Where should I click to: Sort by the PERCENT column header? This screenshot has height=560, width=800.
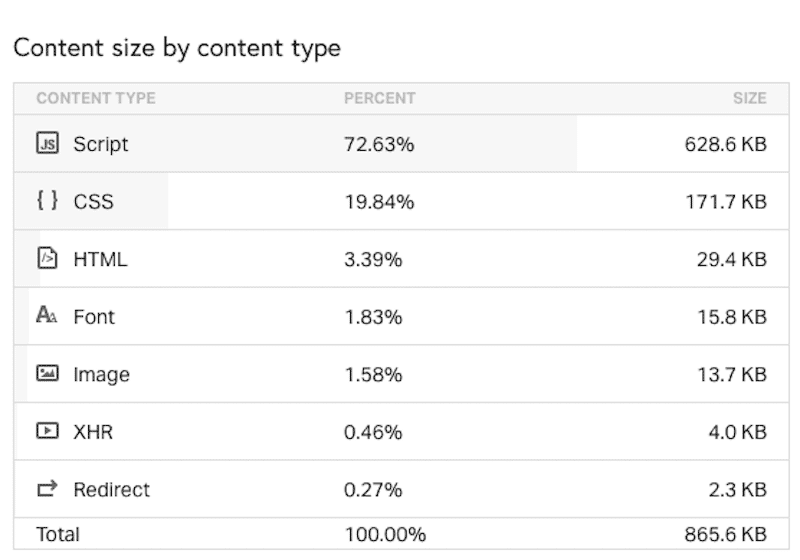click(380, 98)
